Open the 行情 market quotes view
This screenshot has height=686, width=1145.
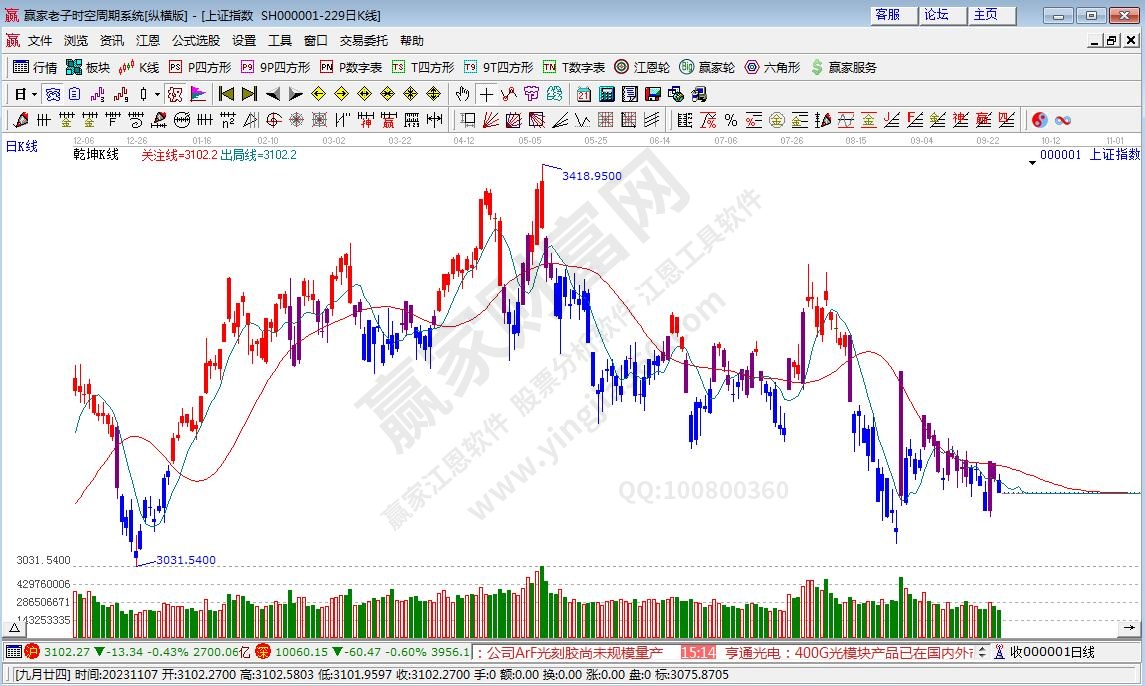click(36, 67)
